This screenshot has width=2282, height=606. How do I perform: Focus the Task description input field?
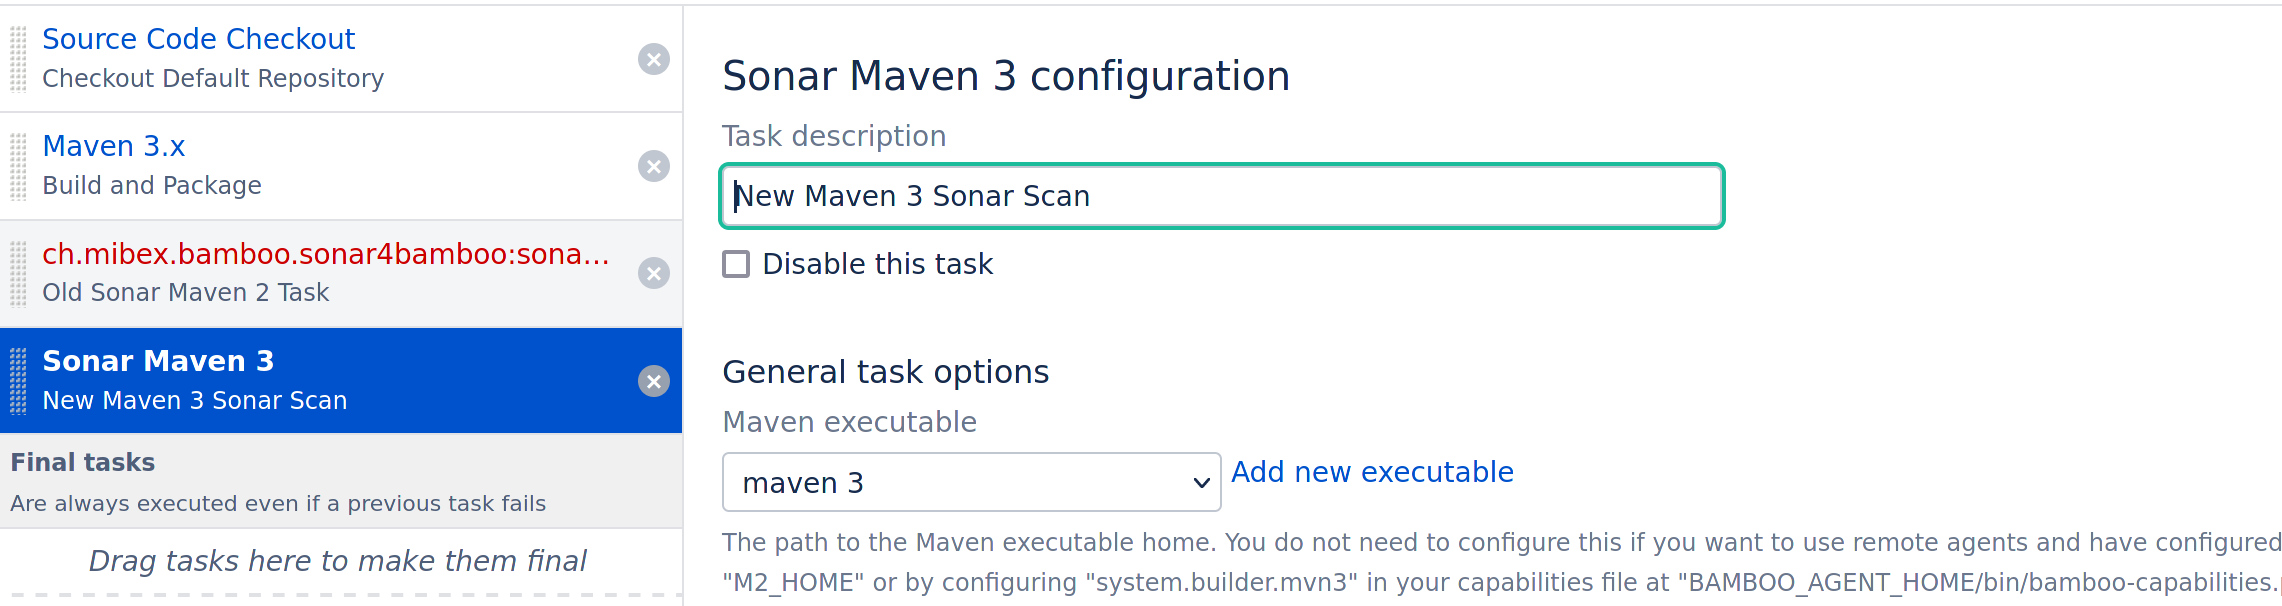(1221, 196)
